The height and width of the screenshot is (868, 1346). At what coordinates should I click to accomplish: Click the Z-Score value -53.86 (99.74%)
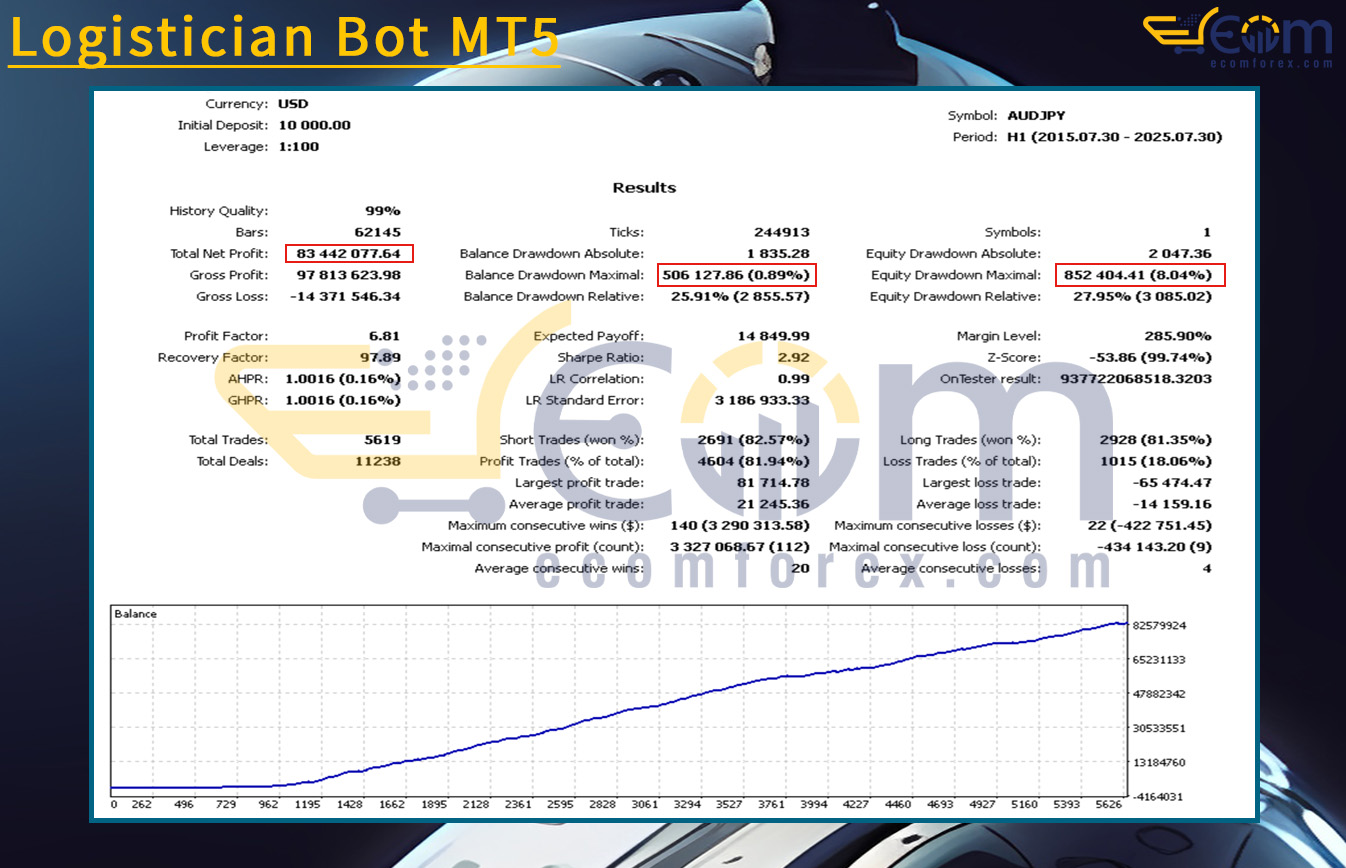[x=1149, y=358]
